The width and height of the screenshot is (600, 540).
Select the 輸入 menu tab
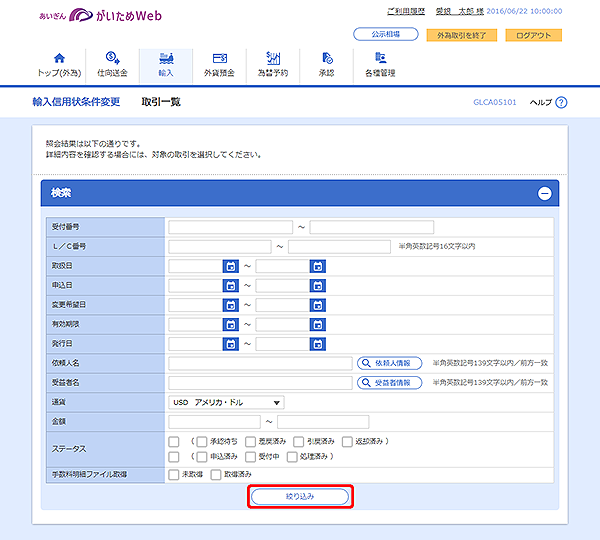[166, 64]
